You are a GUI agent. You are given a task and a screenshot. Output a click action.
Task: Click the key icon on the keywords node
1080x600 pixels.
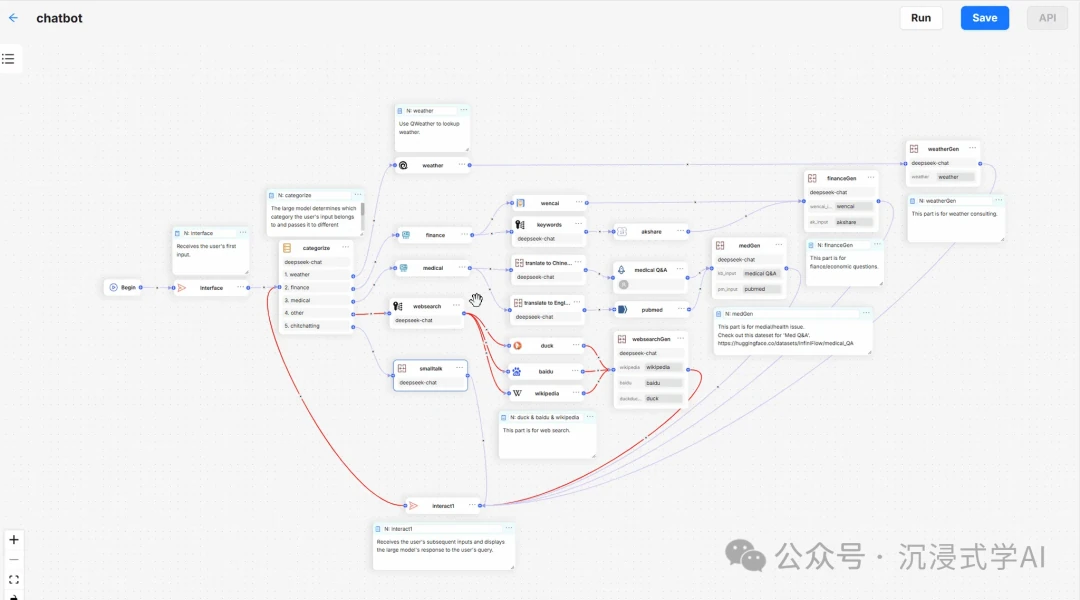[519, 224]
